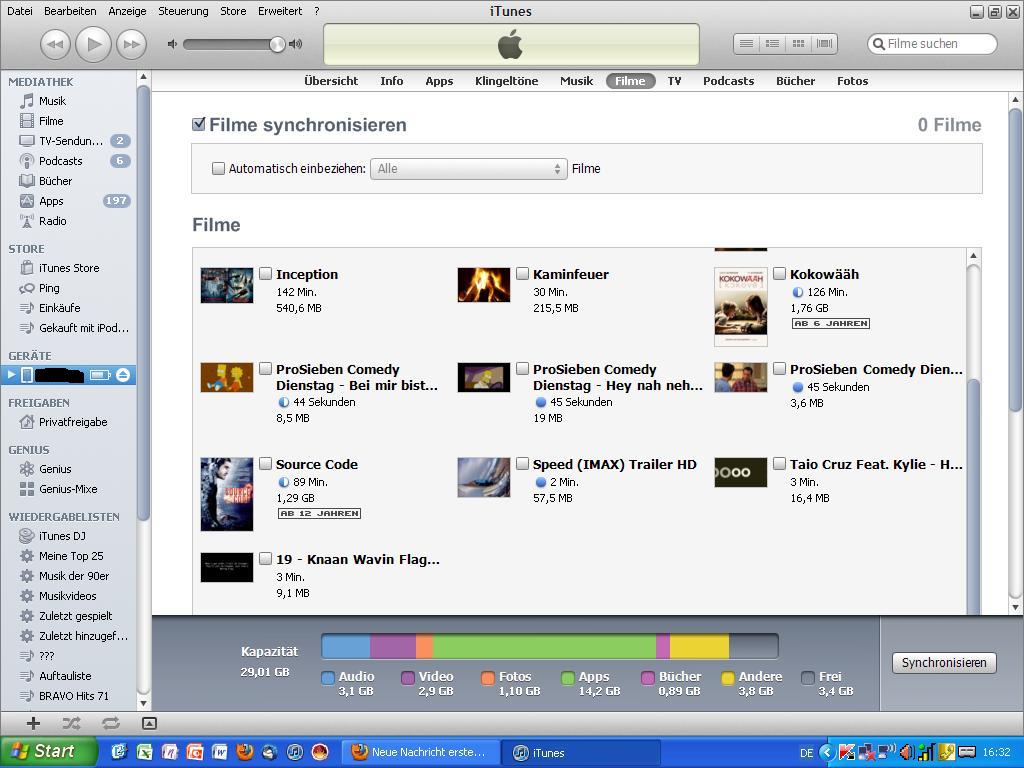Add a new playlist with the plus button
1024x768 pixels.
coord(33,723)
